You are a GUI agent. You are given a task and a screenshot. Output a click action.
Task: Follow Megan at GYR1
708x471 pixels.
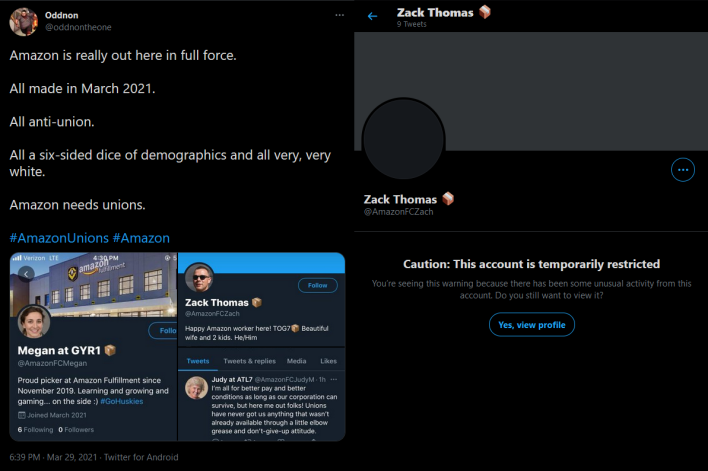(x=163, y=331)
